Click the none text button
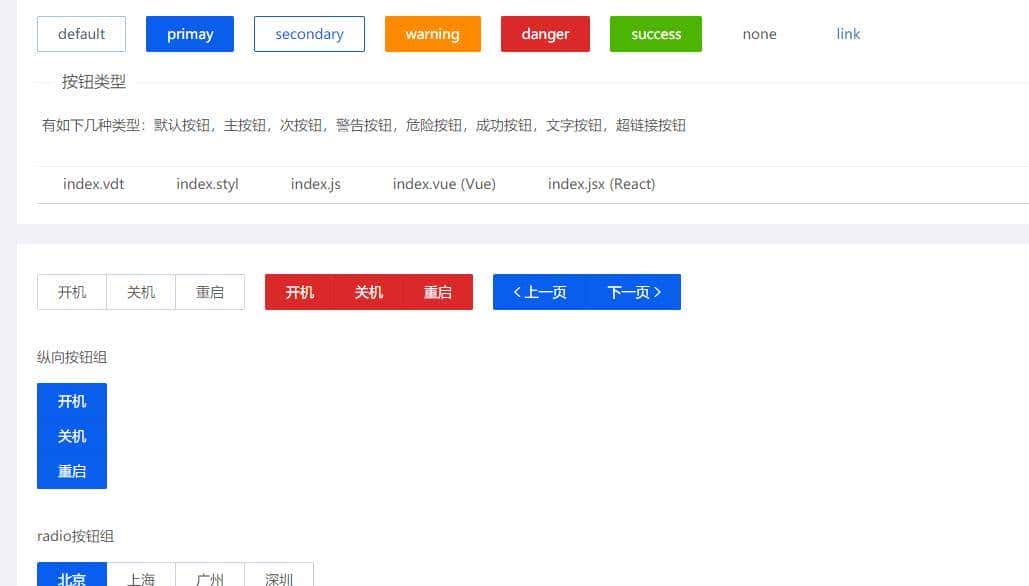Viewport: 1029px width, 586px height. pos(759,33)
